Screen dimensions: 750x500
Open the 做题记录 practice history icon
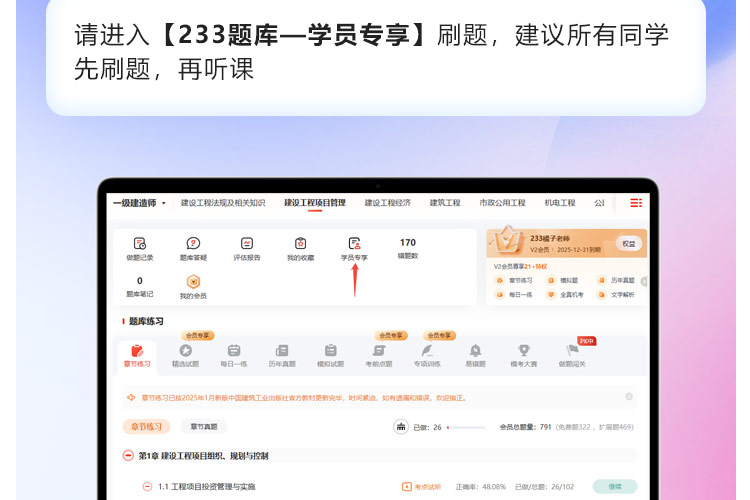coord(140,244)
